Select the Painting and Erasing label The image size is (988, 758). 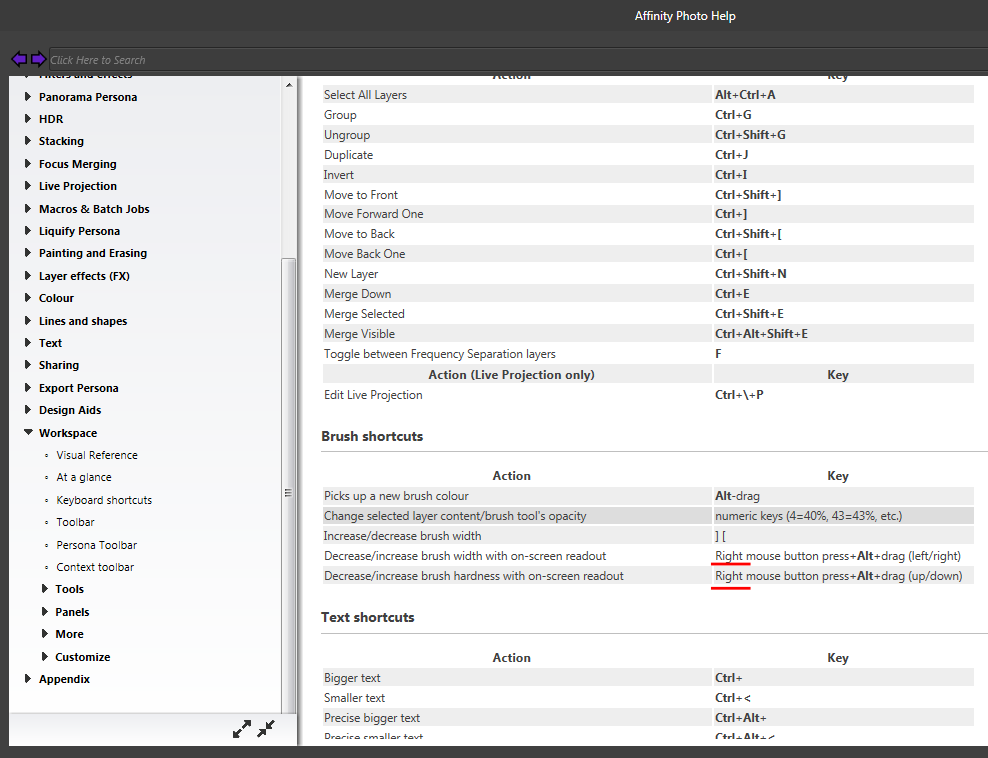[93, 253]
